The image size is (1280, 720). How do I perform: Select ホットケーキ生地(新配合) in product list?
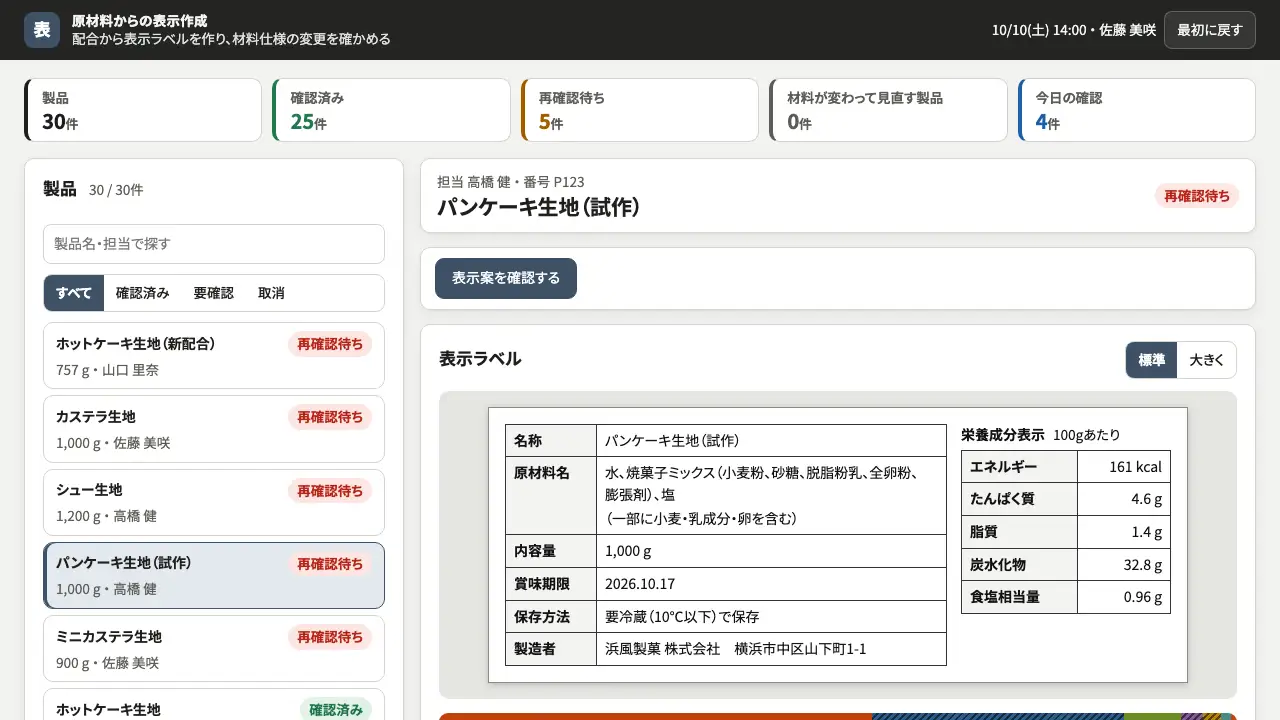pos(214,356)
